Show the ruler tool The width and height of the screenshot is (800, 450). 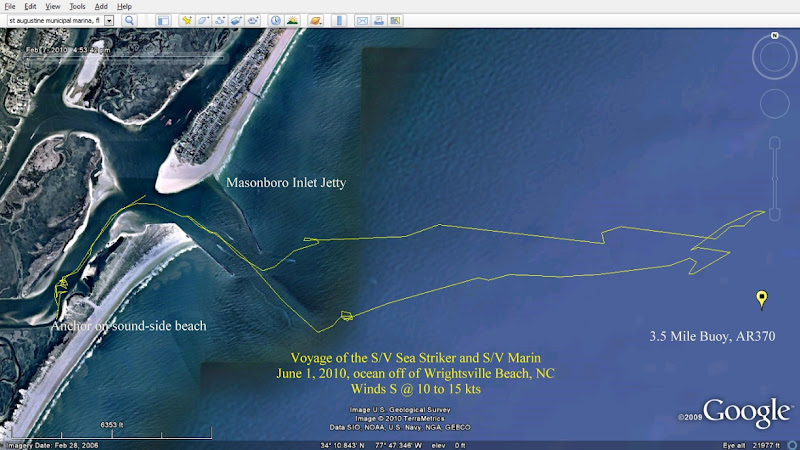tap(339, 20)
